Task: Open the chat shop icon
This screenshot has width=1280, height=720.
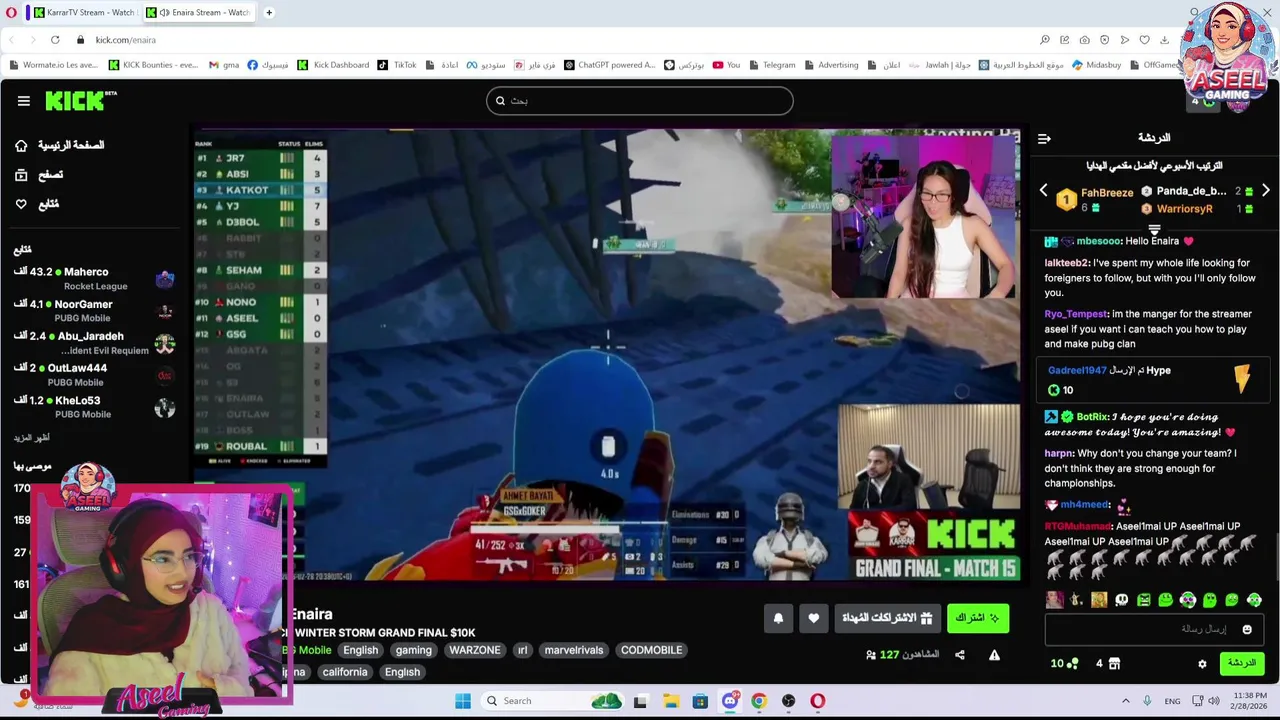Action: [1114, 663]
